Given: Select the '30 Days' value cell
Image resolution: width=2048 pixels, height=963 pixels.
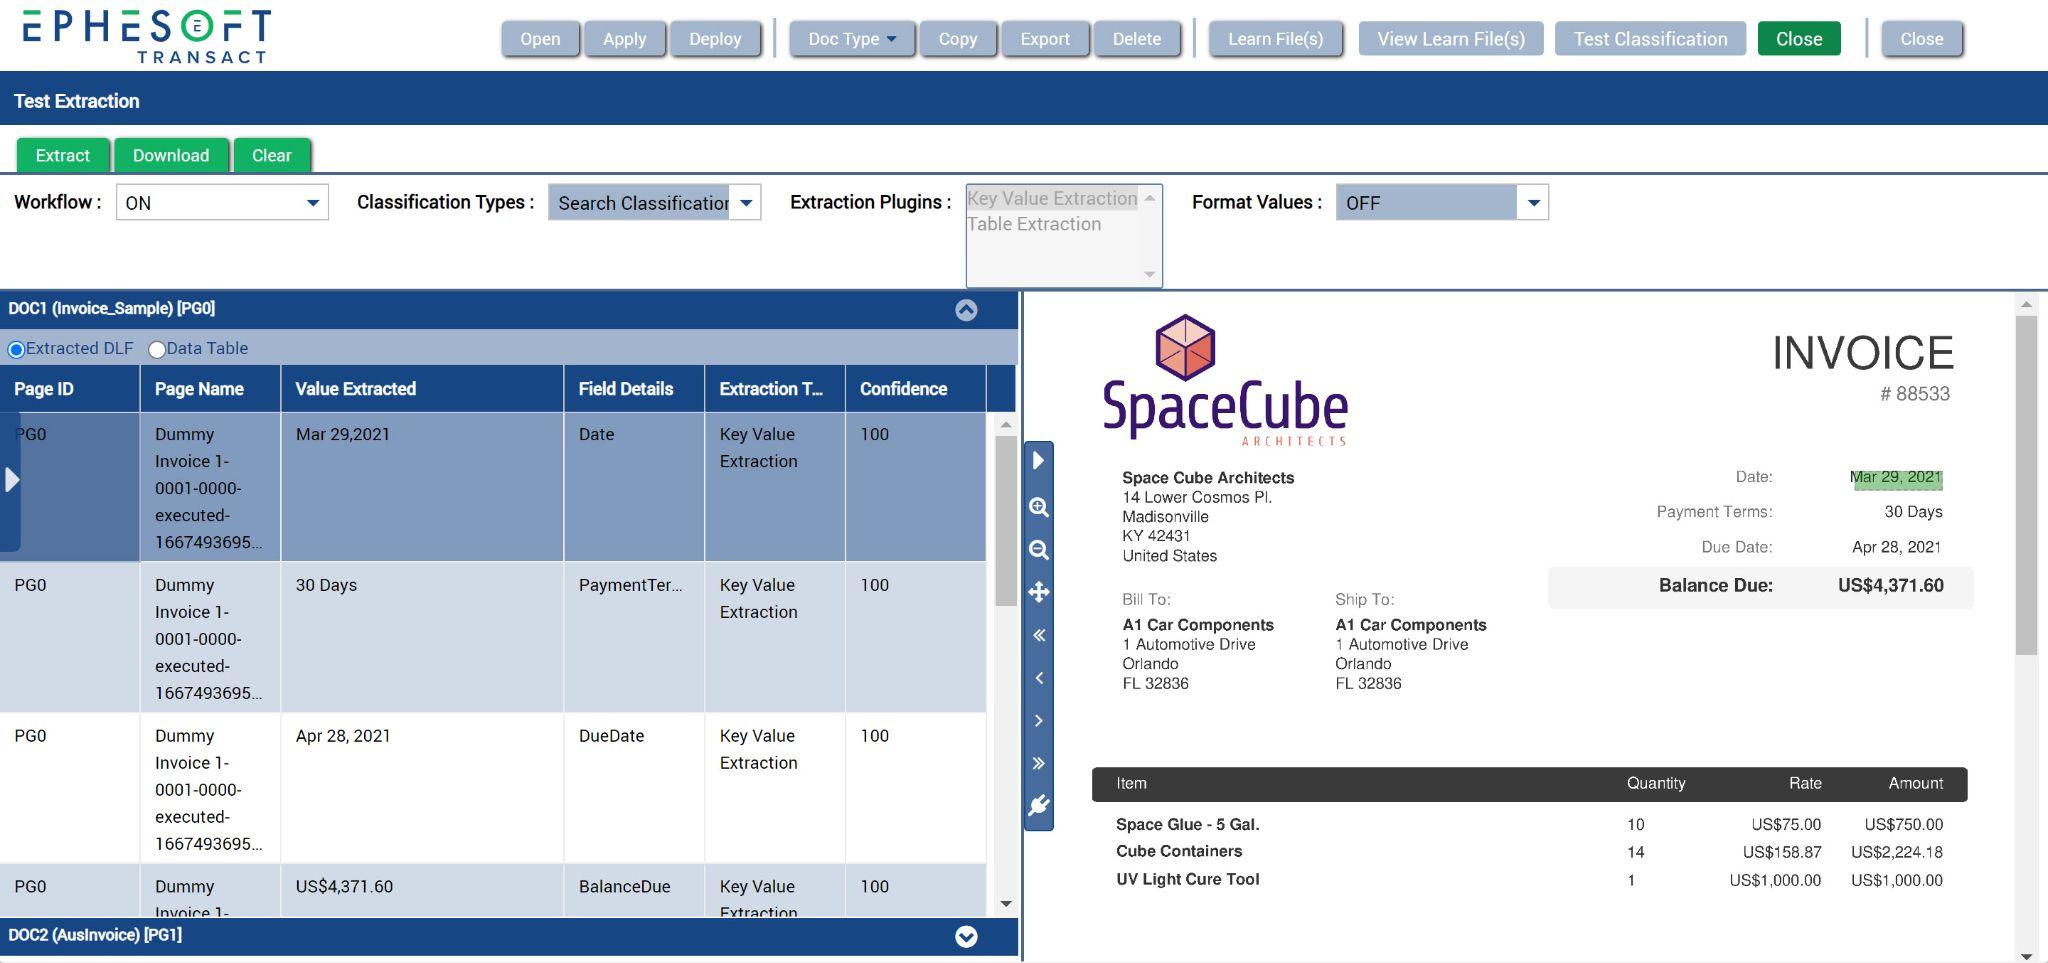Looking at the screenshot, I should (422, 637).
